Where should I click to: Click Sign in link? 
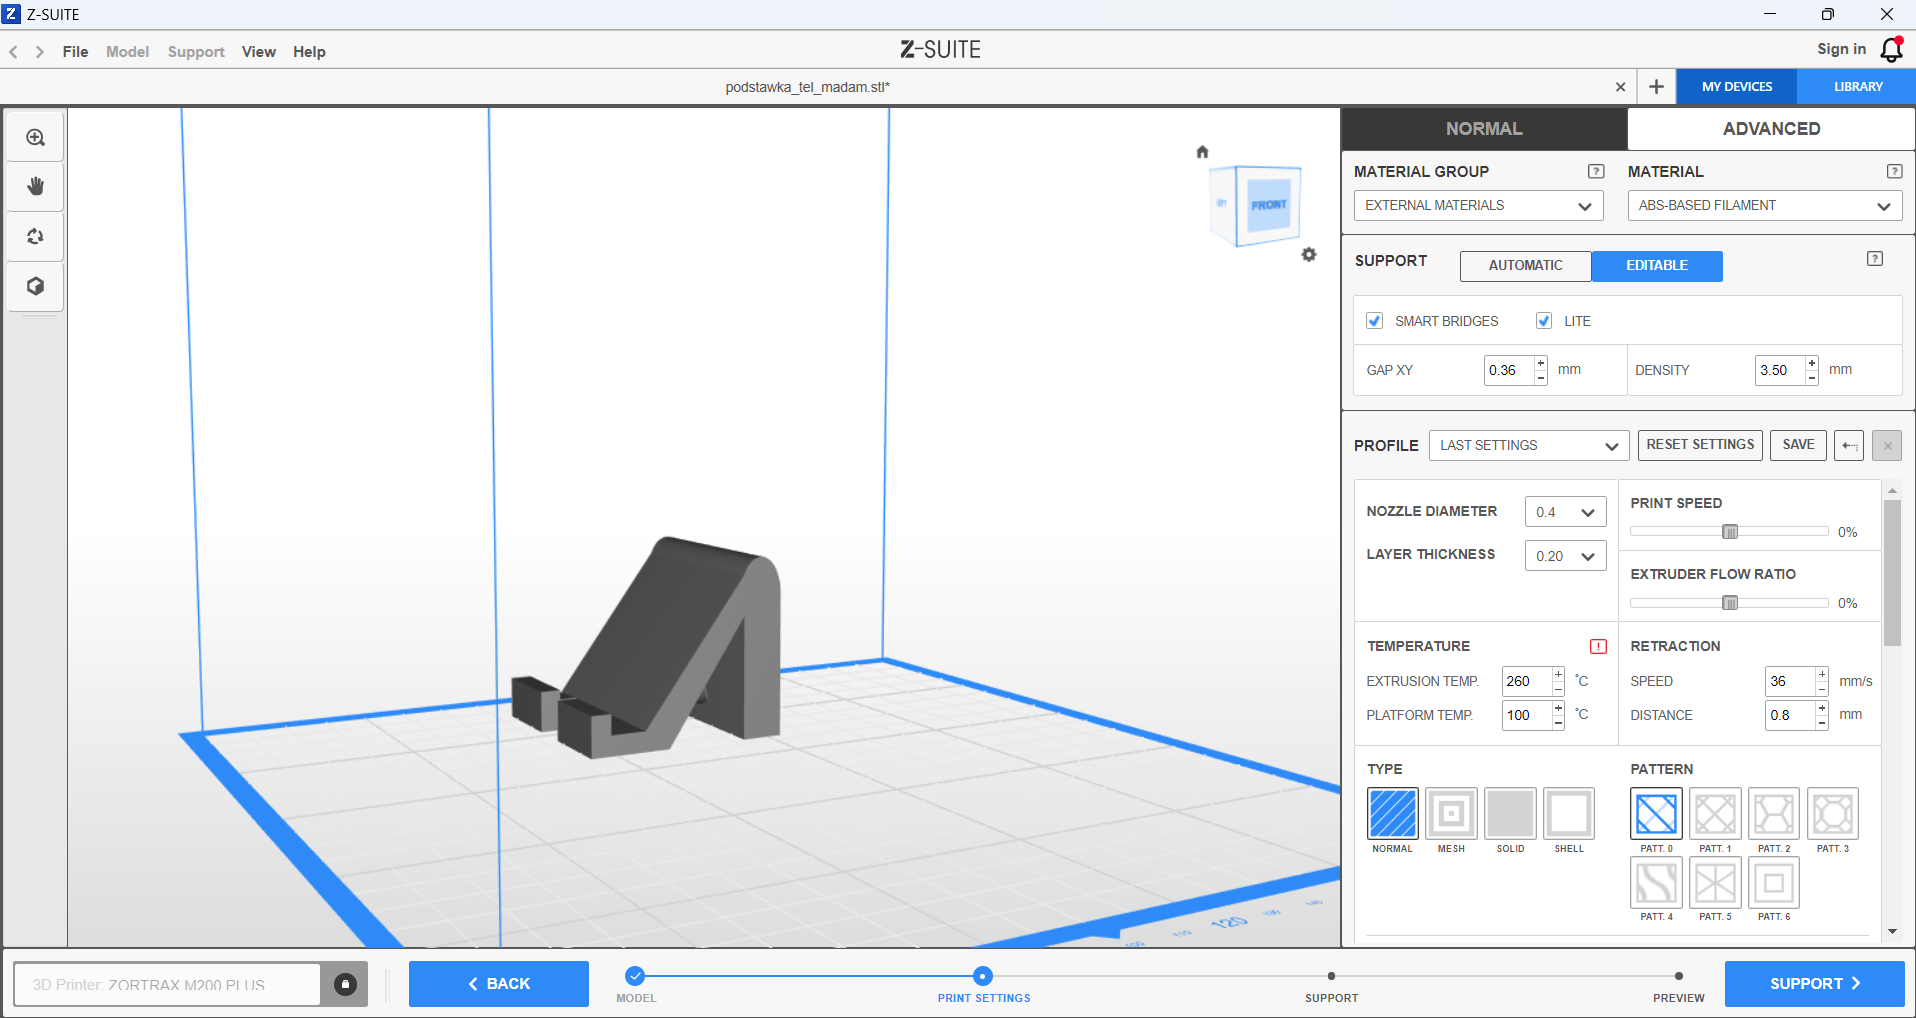pos(1841,49)
